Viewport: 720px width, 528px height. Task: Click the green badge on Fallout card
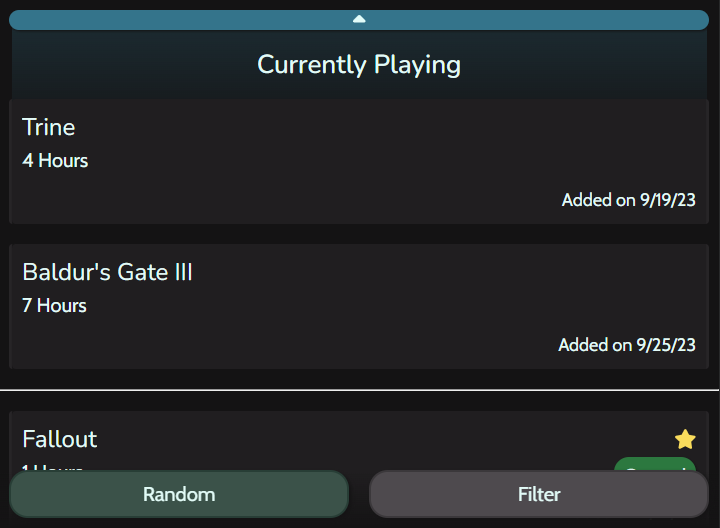(x=655, y=464)
